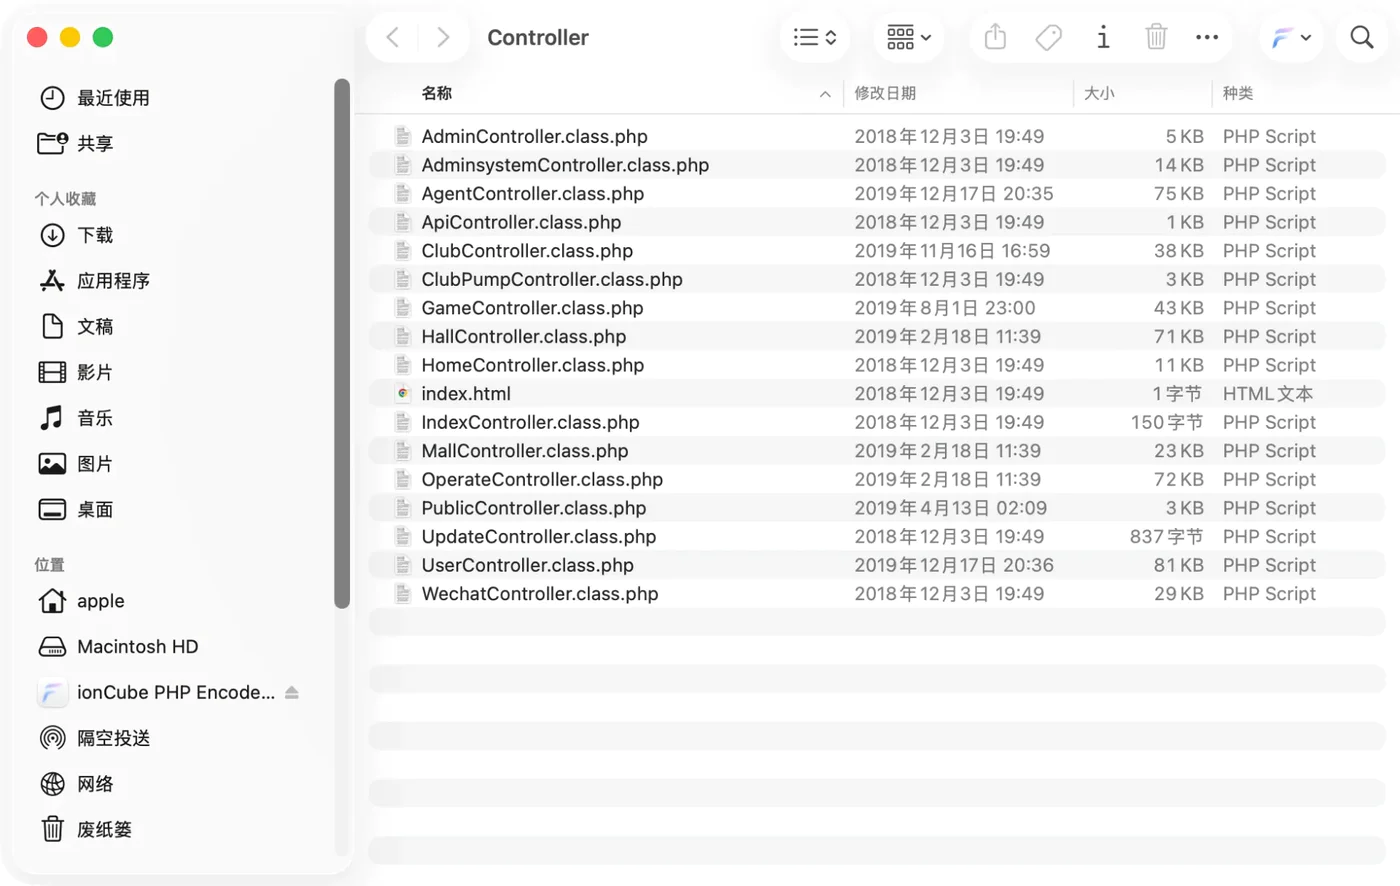Open Get Info with the i icon
This screenshot has height=886, width=1400.
pos(1102,38)
